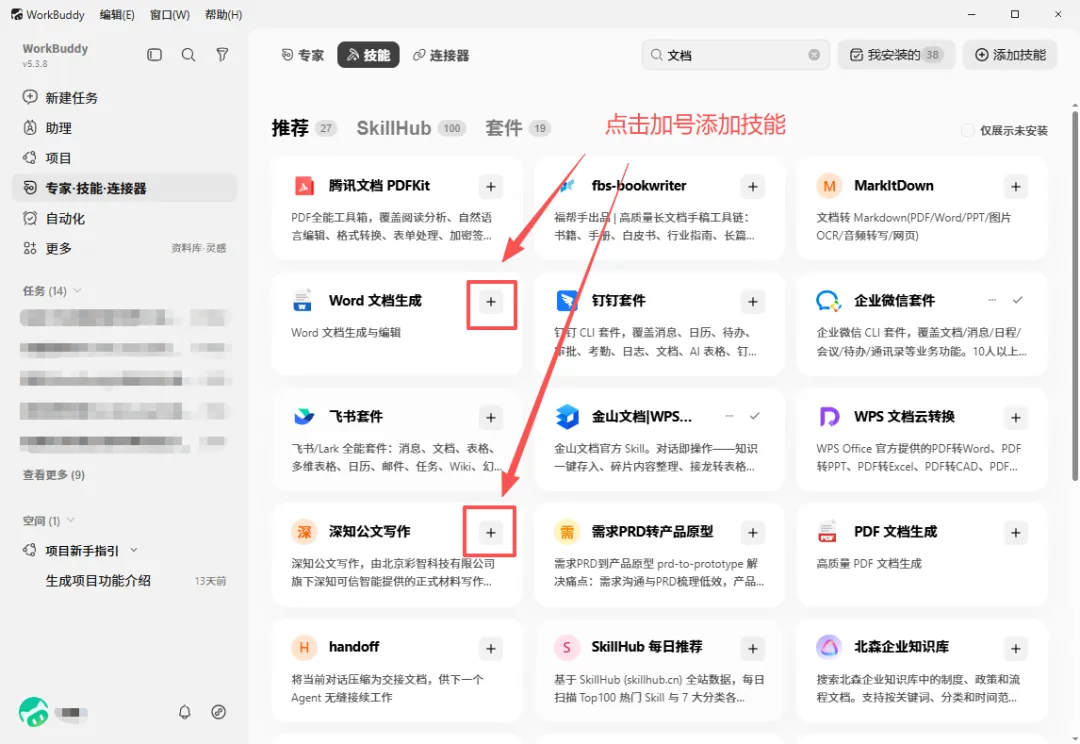This screenshot has height=744, width=1080.
Task: Open more options for 企业微信套件
Action: point(992,300)
